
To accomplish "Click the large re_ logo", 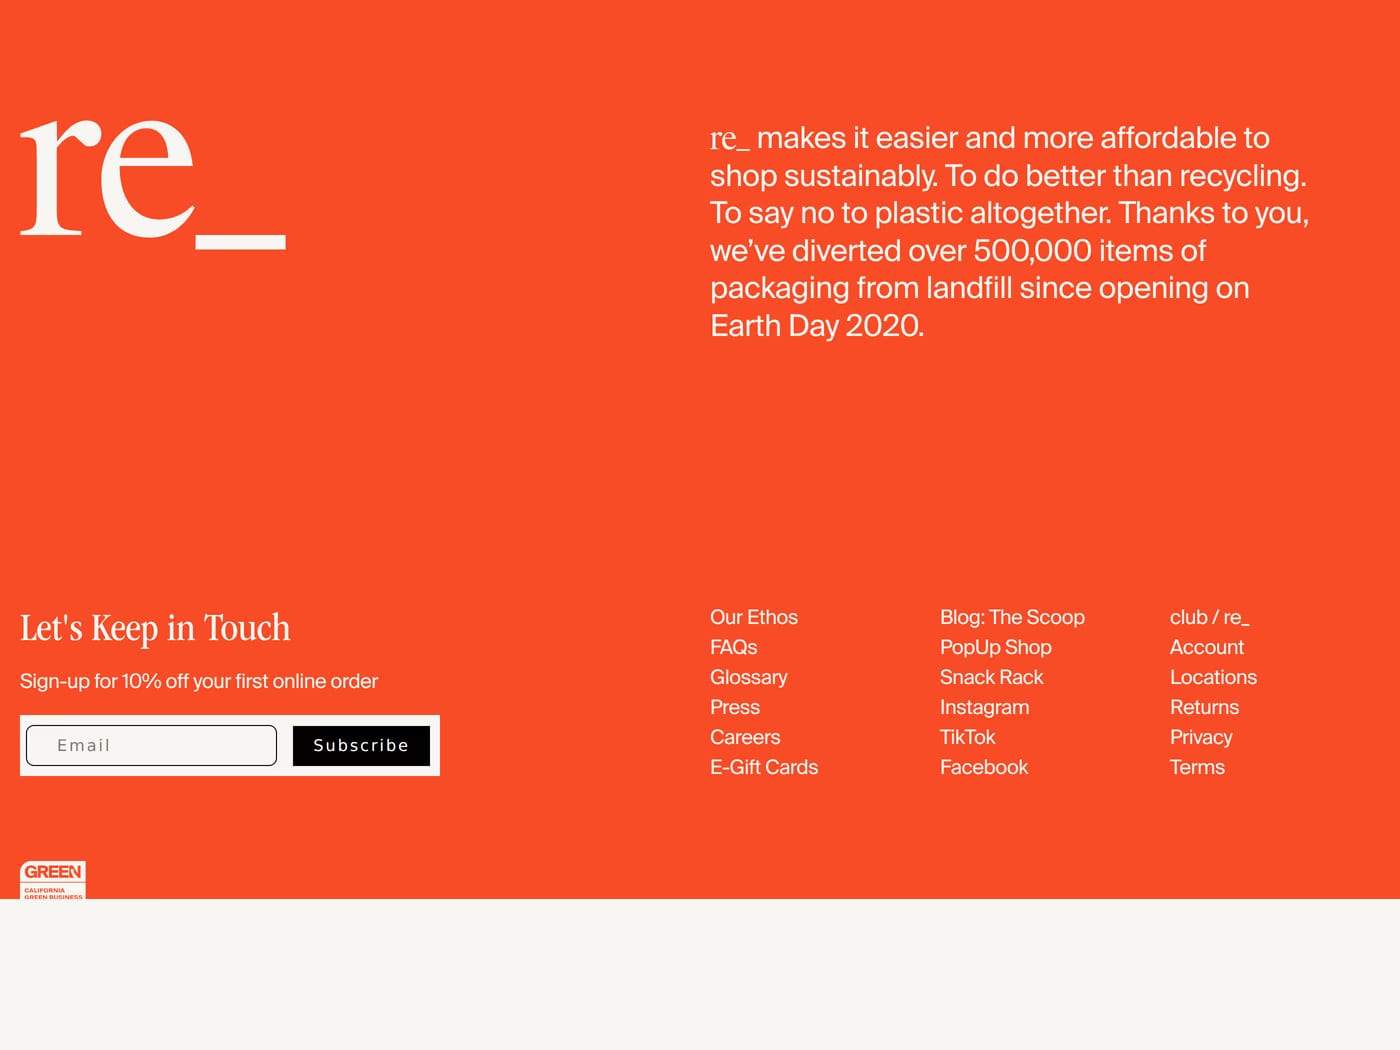I will pos(153,183).
